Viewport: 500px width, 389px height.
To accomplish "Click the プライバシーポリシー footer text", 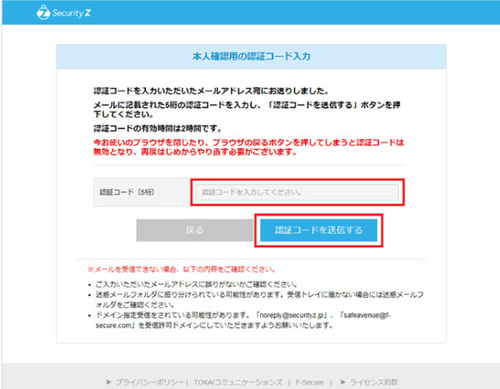I will pyautogui.click(x=149, y=382).
